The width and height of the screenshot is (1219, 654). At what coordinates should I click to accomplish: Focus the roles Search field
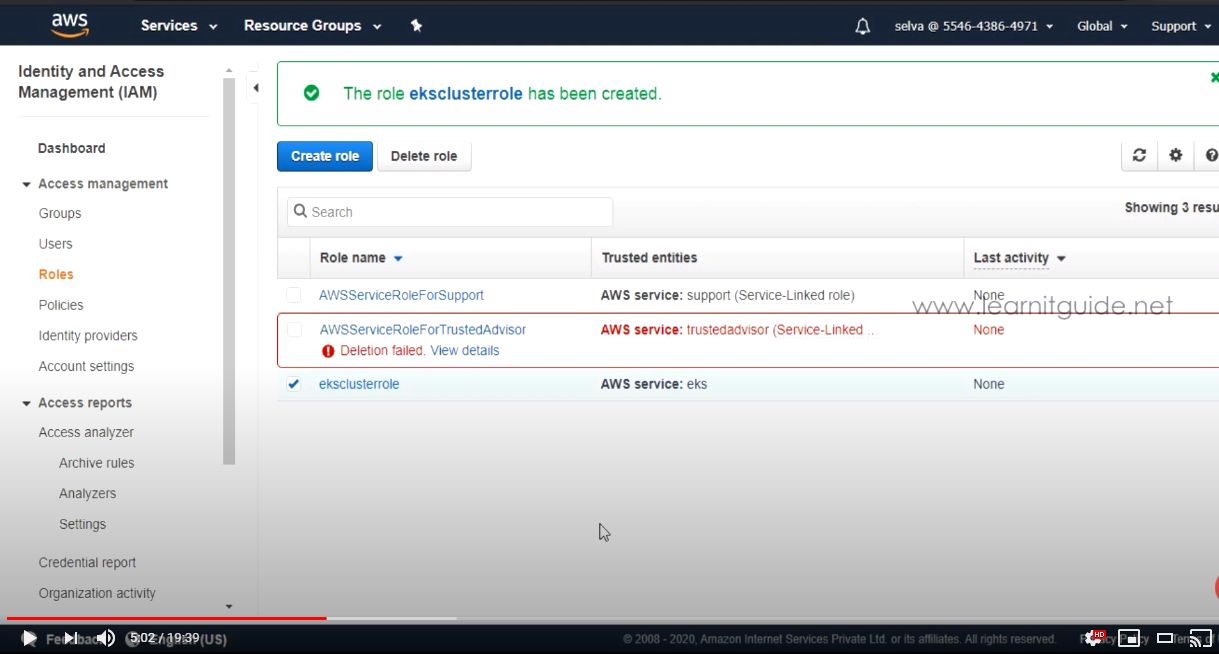450,212
